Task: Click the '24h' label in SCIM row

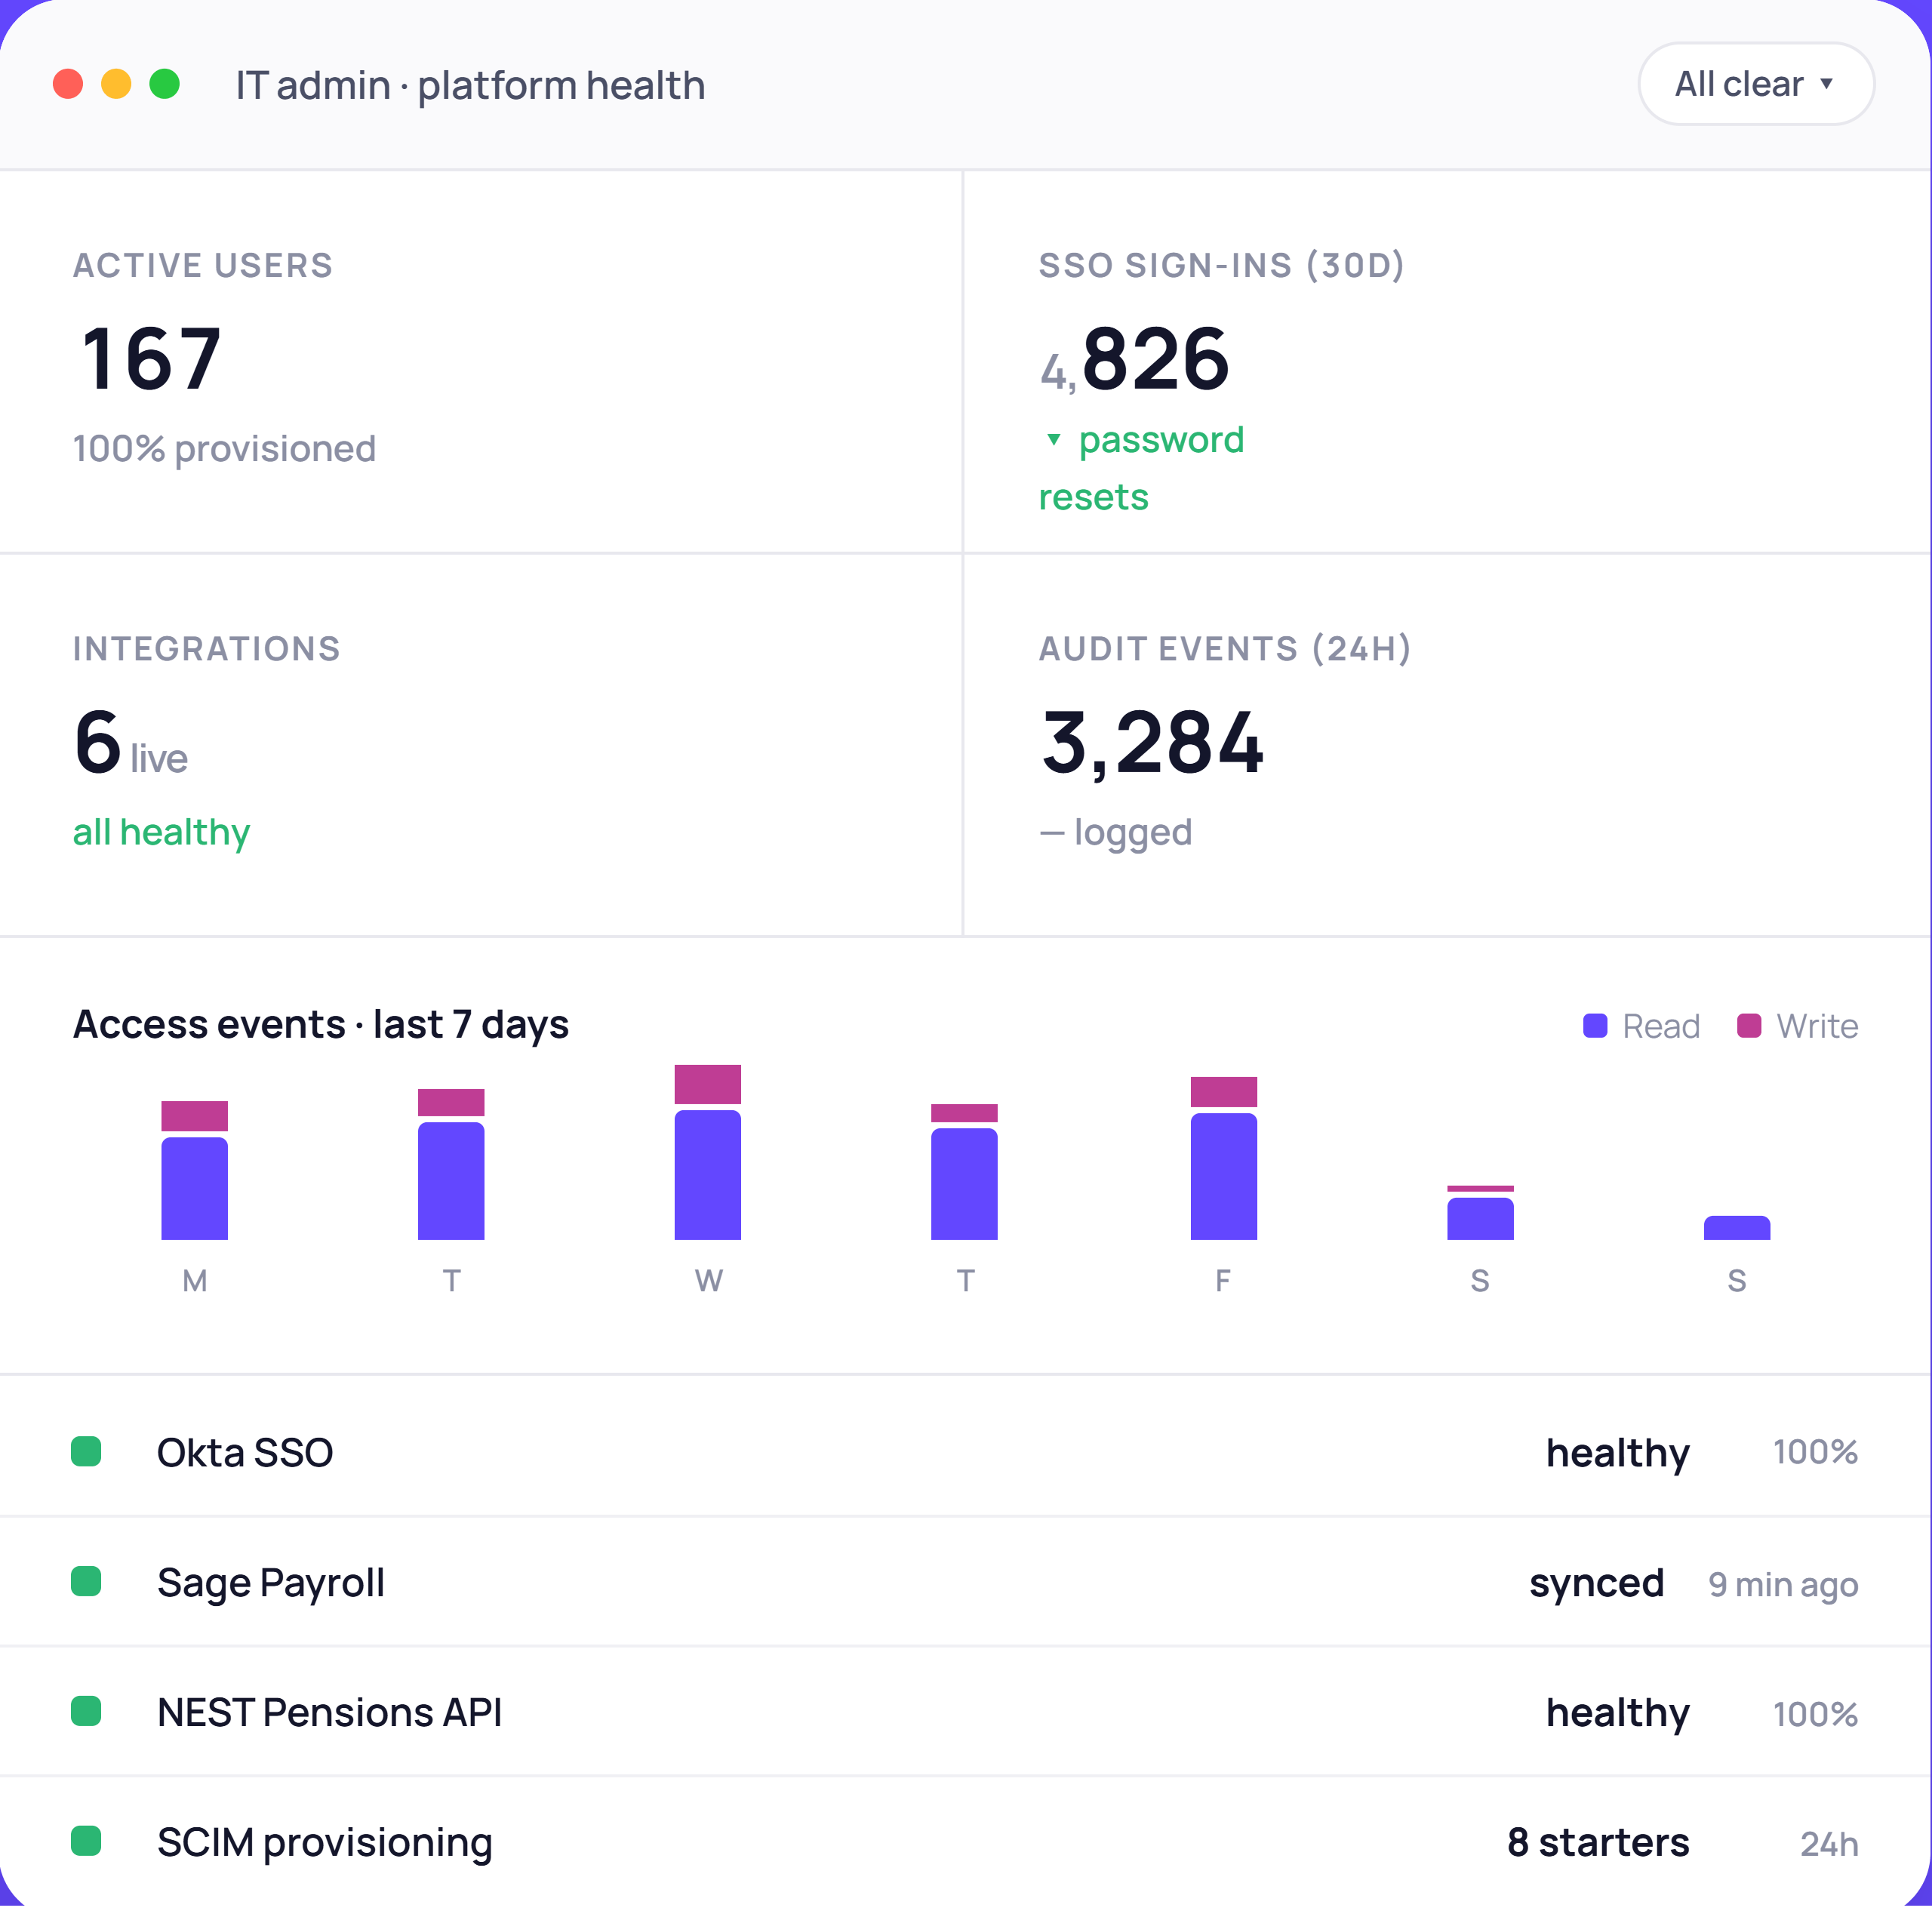Action: click(1829, 1844)
